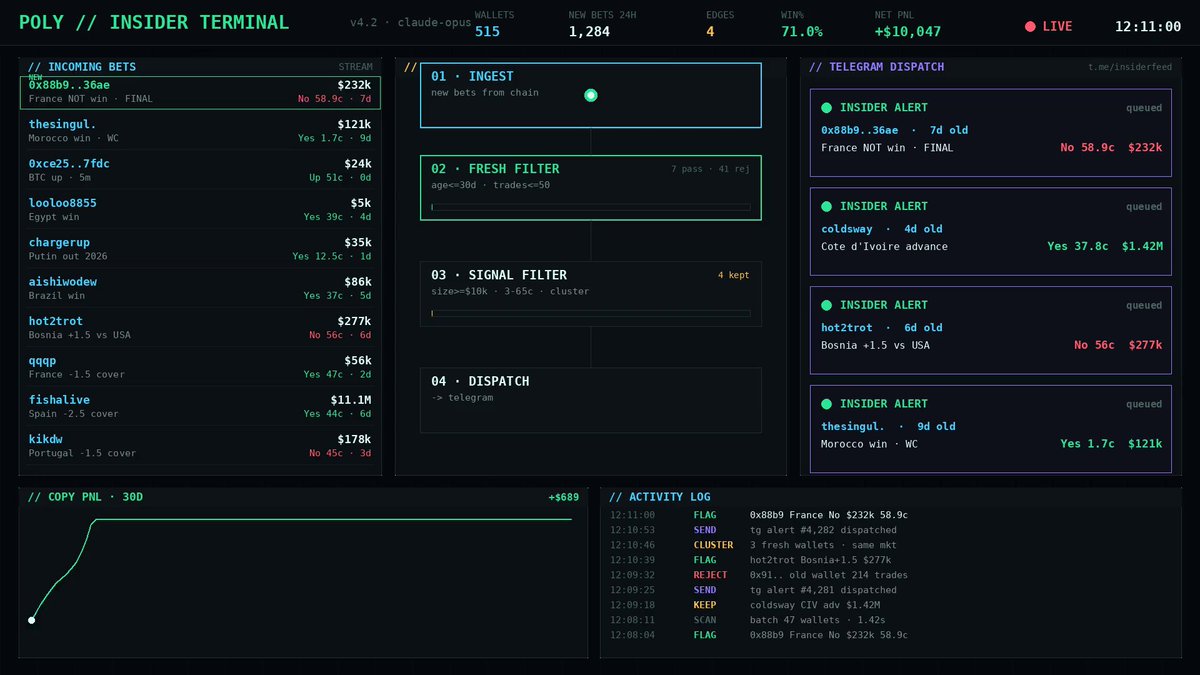The image size is (1200, 675).
Task: Click the green ingest pulse dot
Action: (590, 95)
